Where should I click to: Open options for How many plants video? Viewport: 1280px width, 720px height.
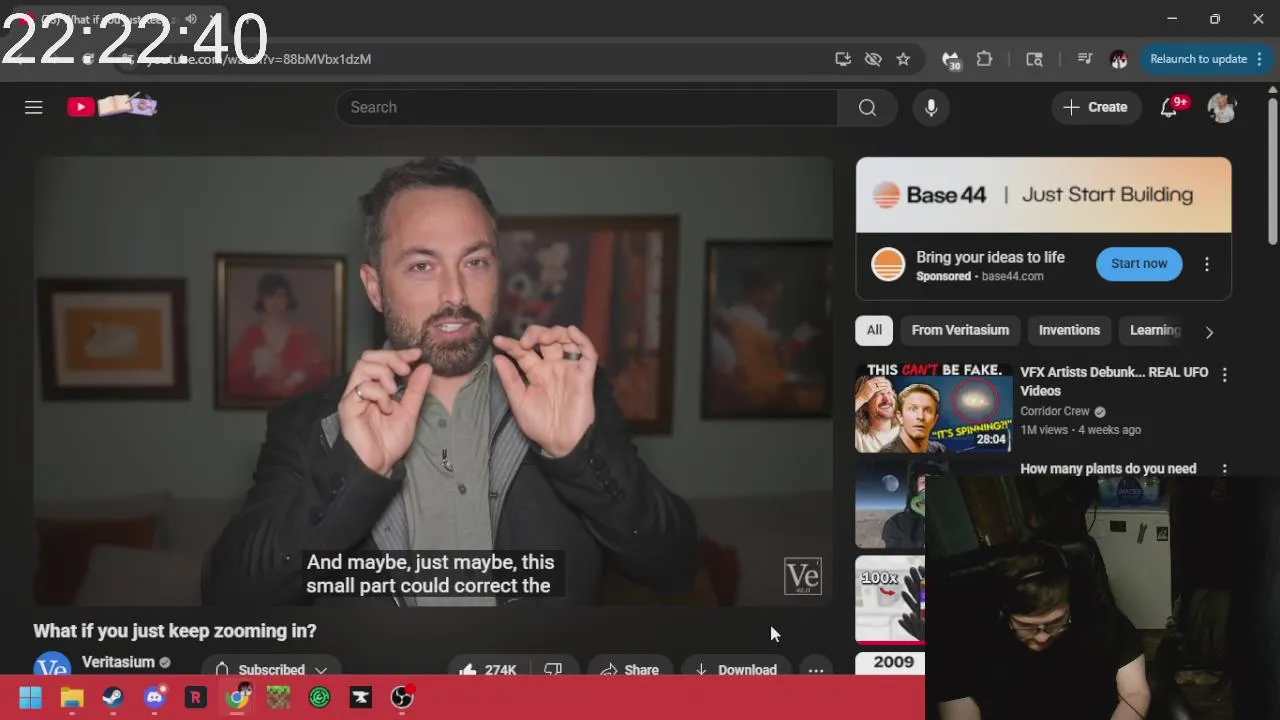pos(1224,469)
